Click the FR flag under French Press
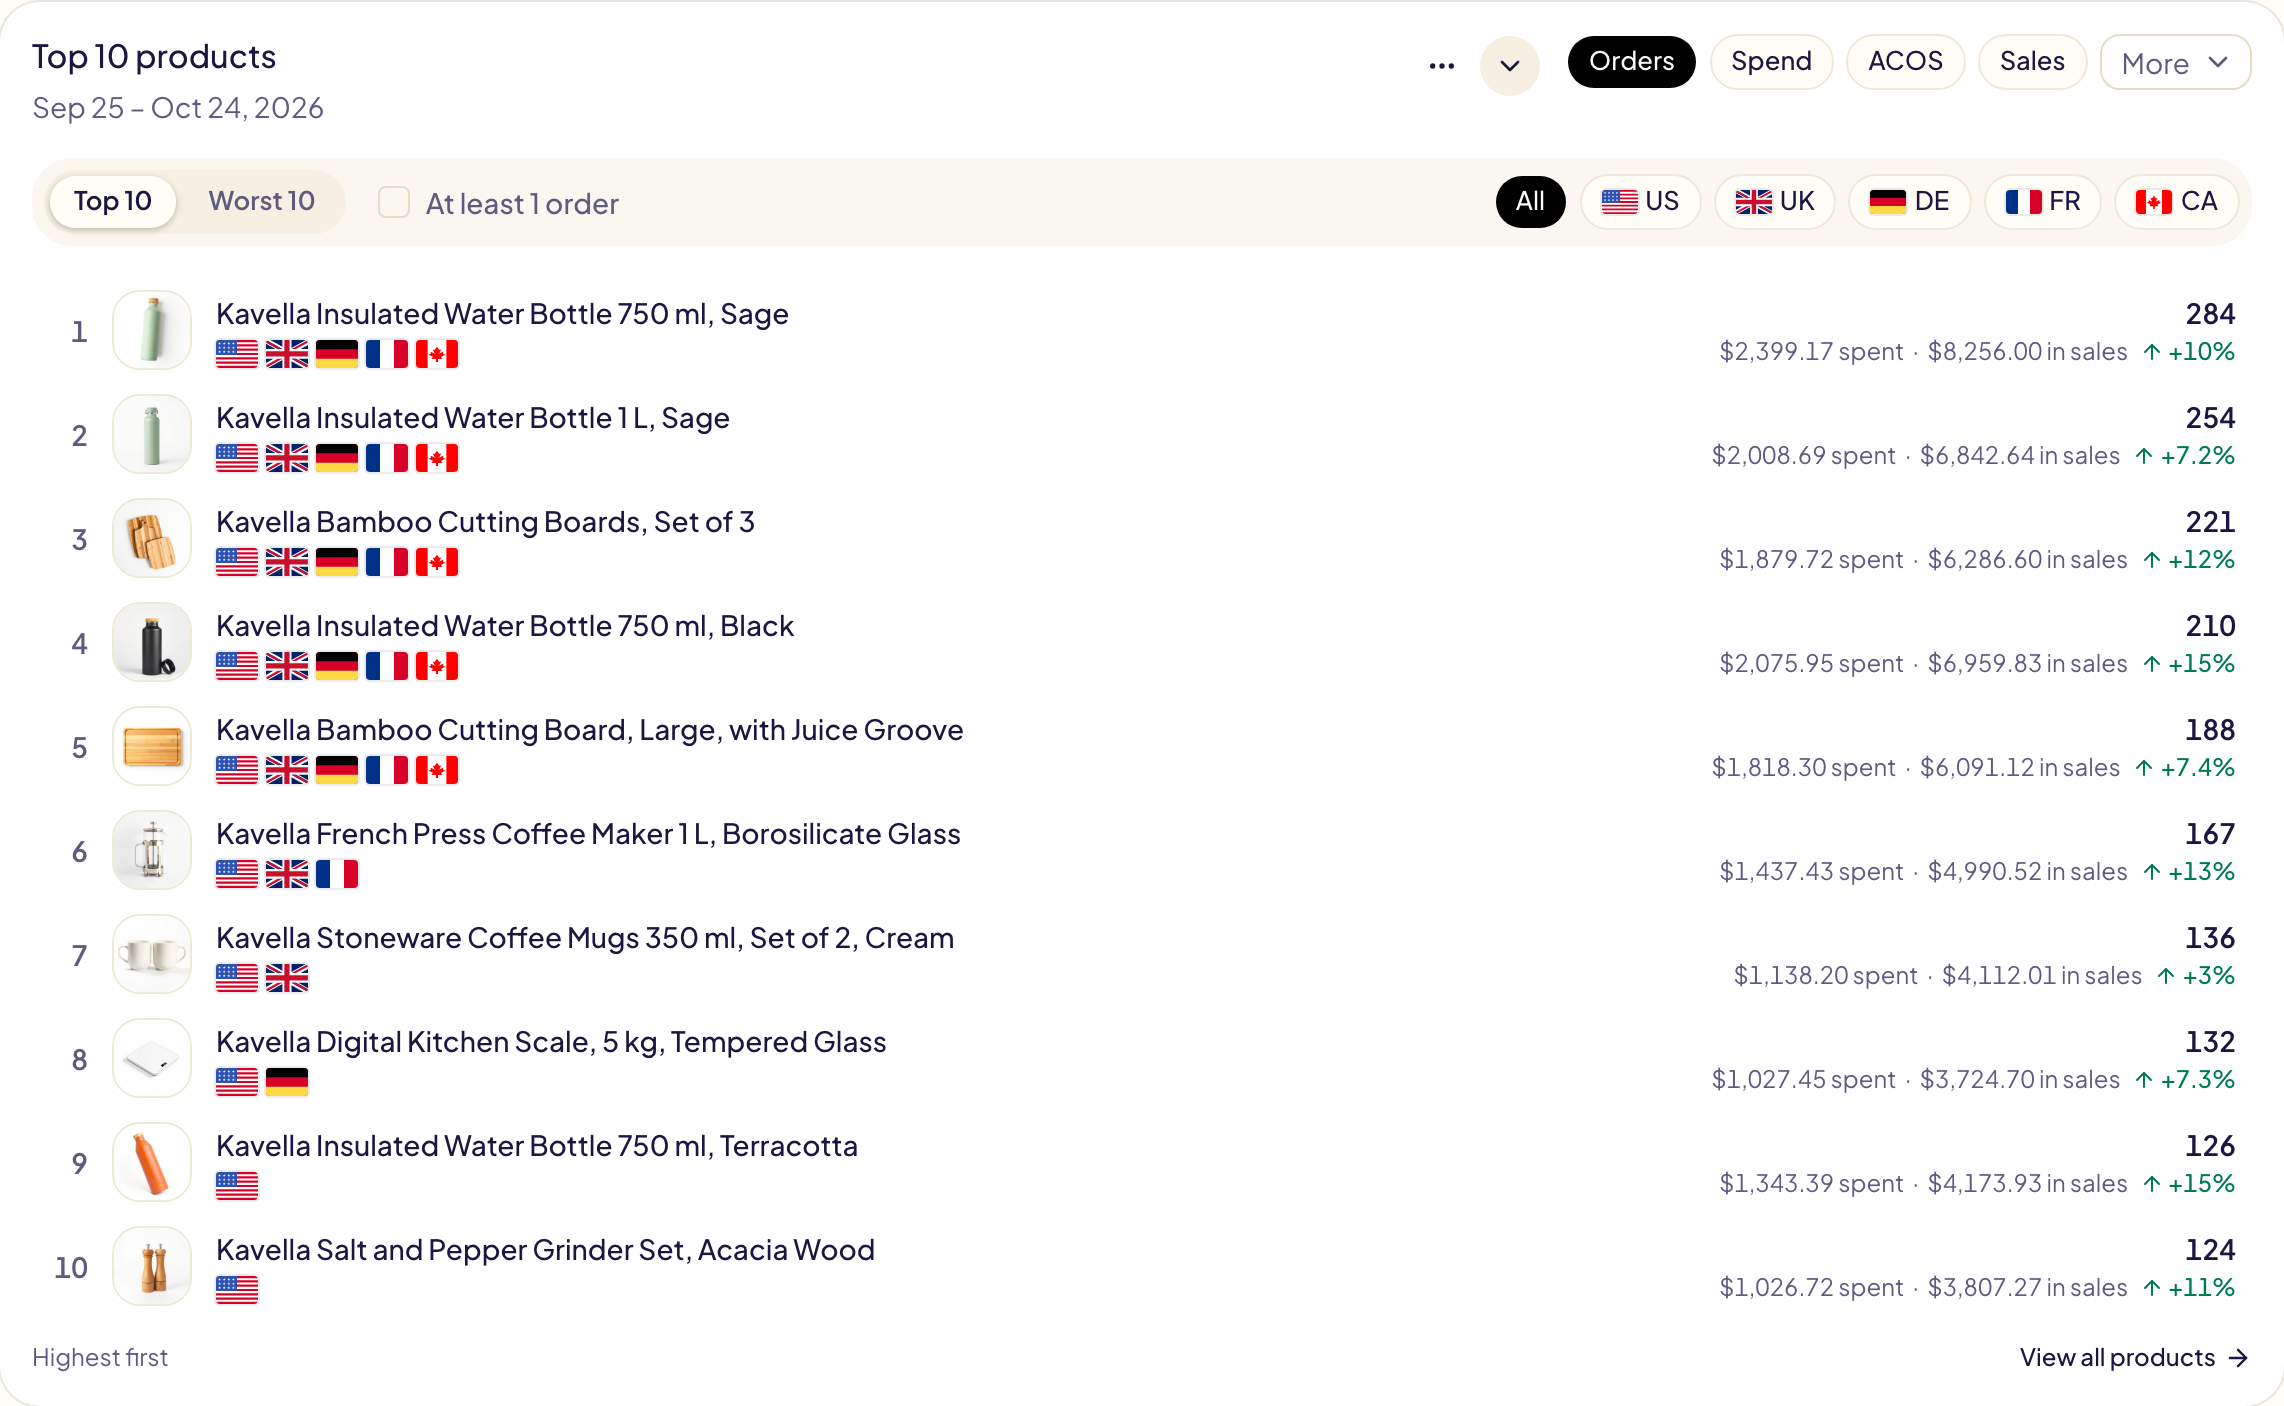This screenshot has height=1406, width=2284. click(x=337, y=874)
